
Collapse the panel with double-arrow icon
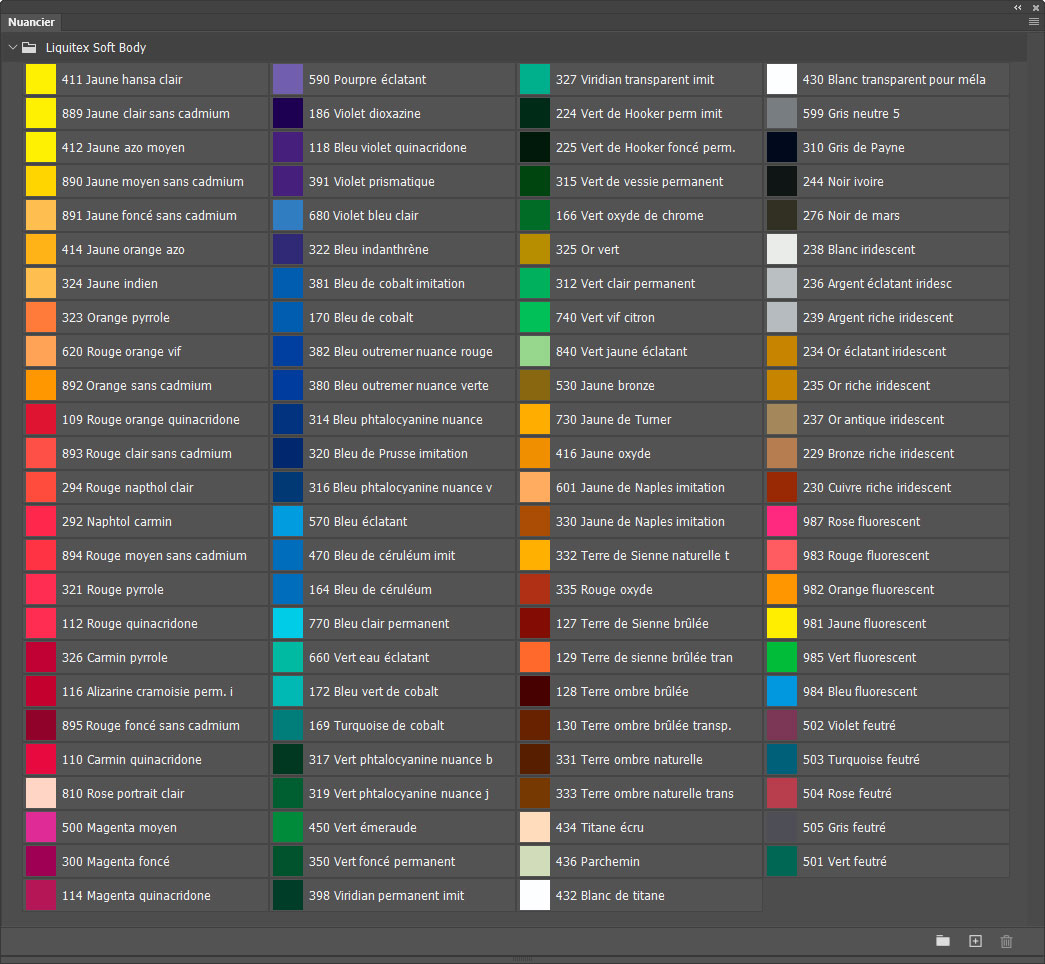click(x=1018, y=6)
